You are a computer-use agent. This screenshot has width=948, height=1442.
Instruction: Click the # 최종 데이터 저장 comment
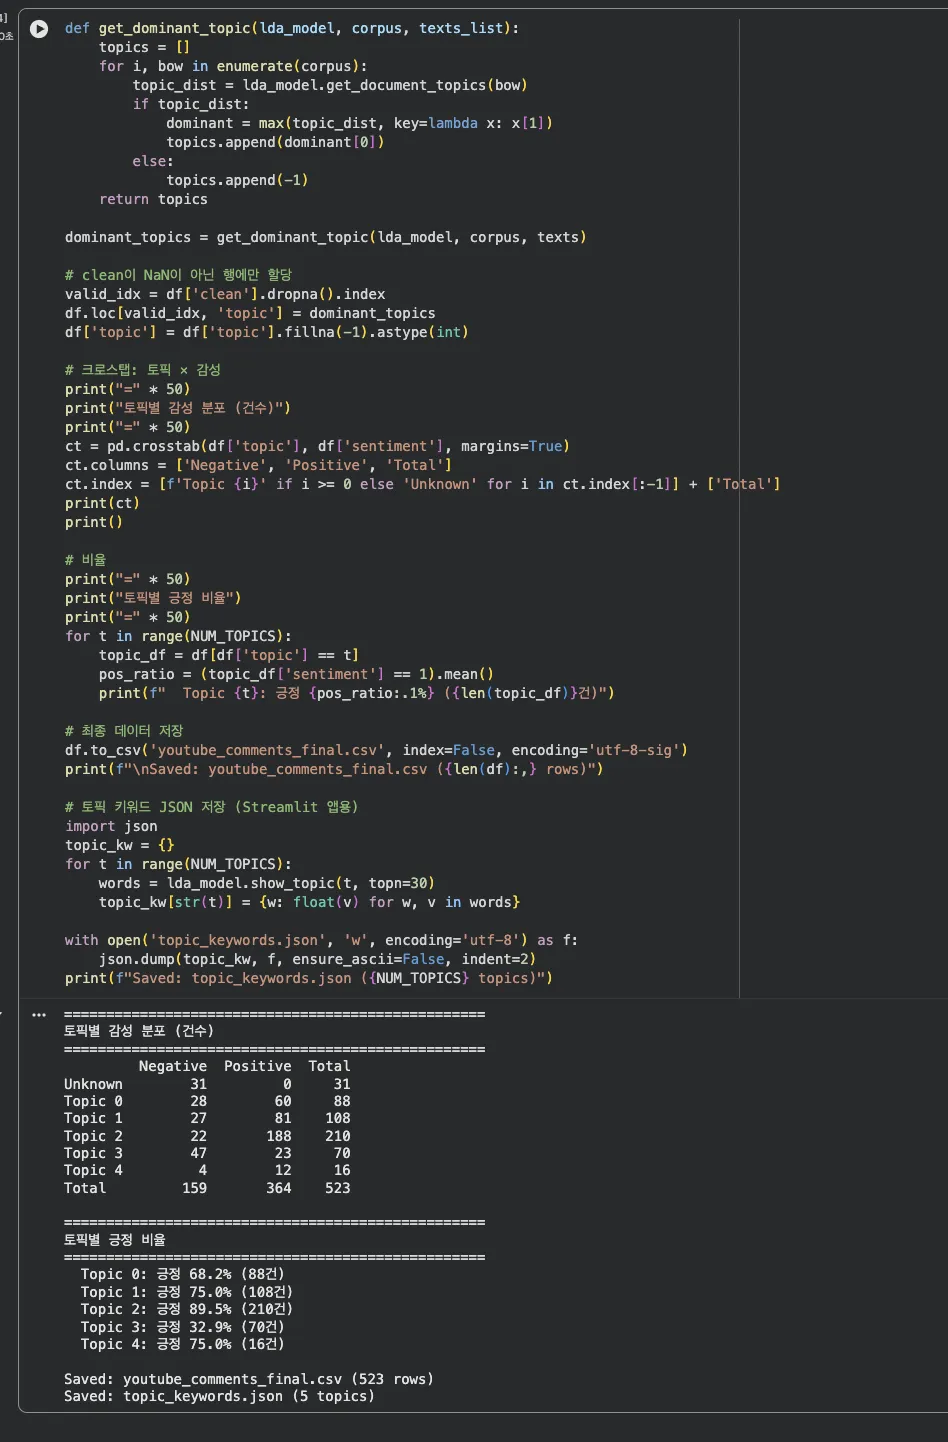(x=123, y=730)
